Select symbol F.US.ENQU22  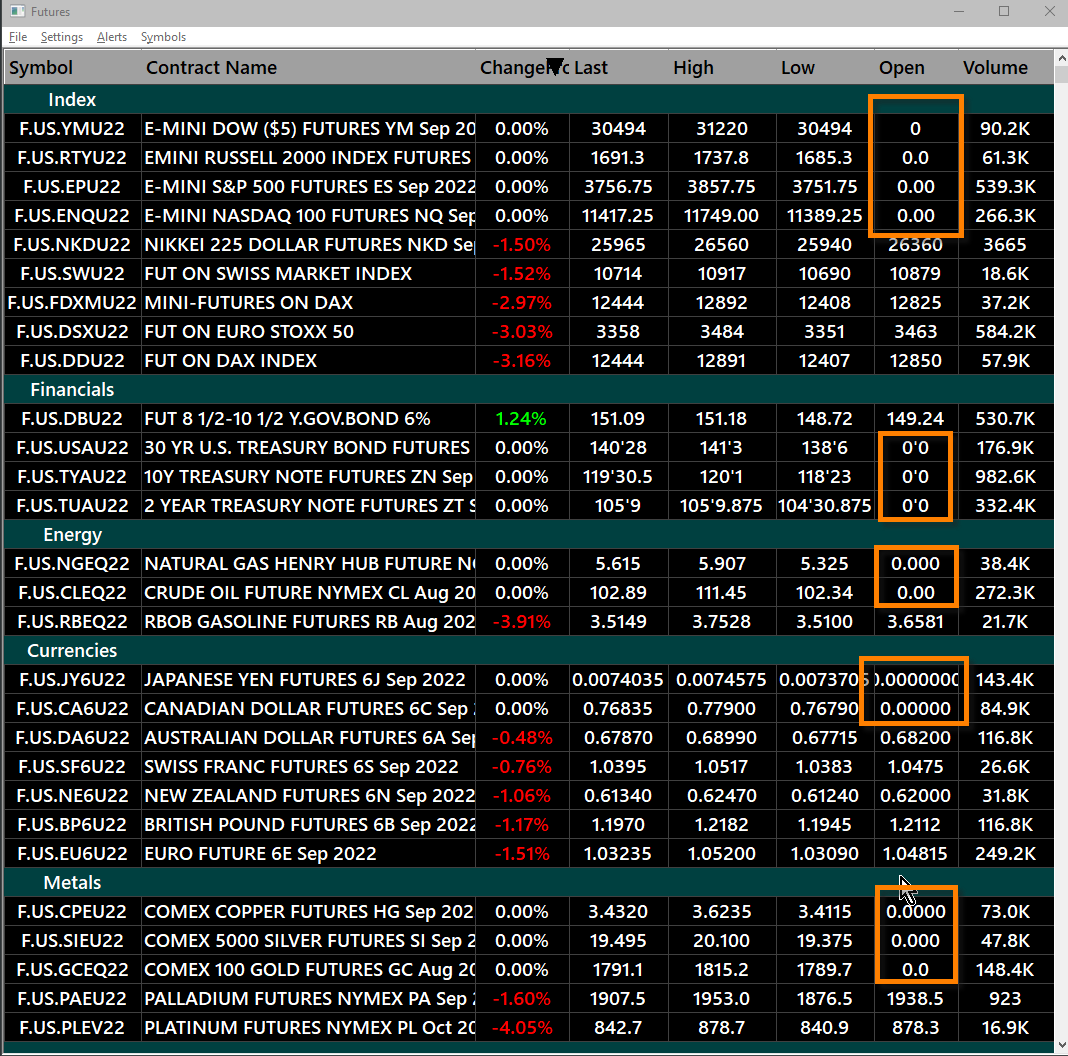tap(72, 216)
